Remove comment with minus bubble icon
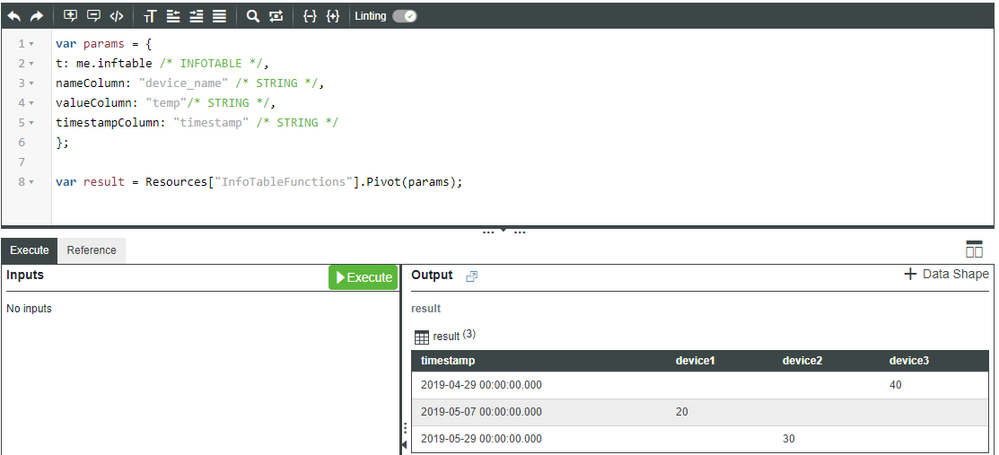The height and width of the screenshot is (455, 999). tap(94, 17)
